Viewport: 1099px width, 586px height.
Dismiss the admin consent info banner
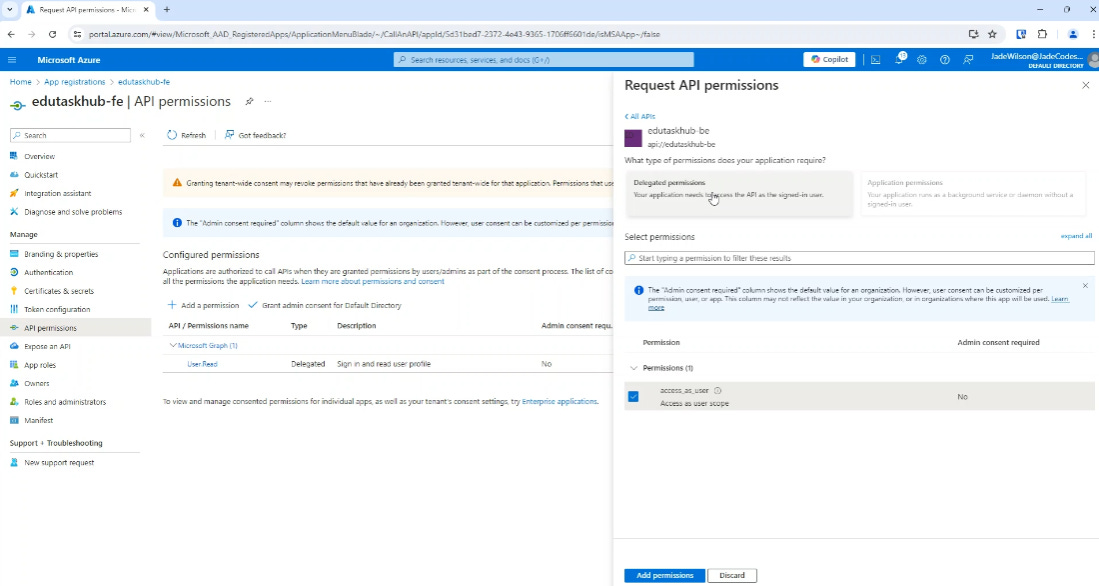[1085, 286]
